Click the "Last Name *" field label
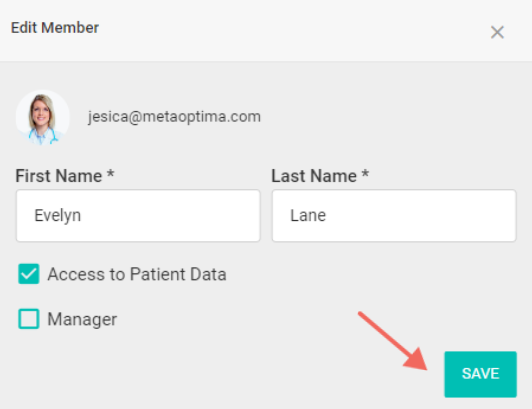Viewport: 532px width, 409px height. [x=320, y=176]
